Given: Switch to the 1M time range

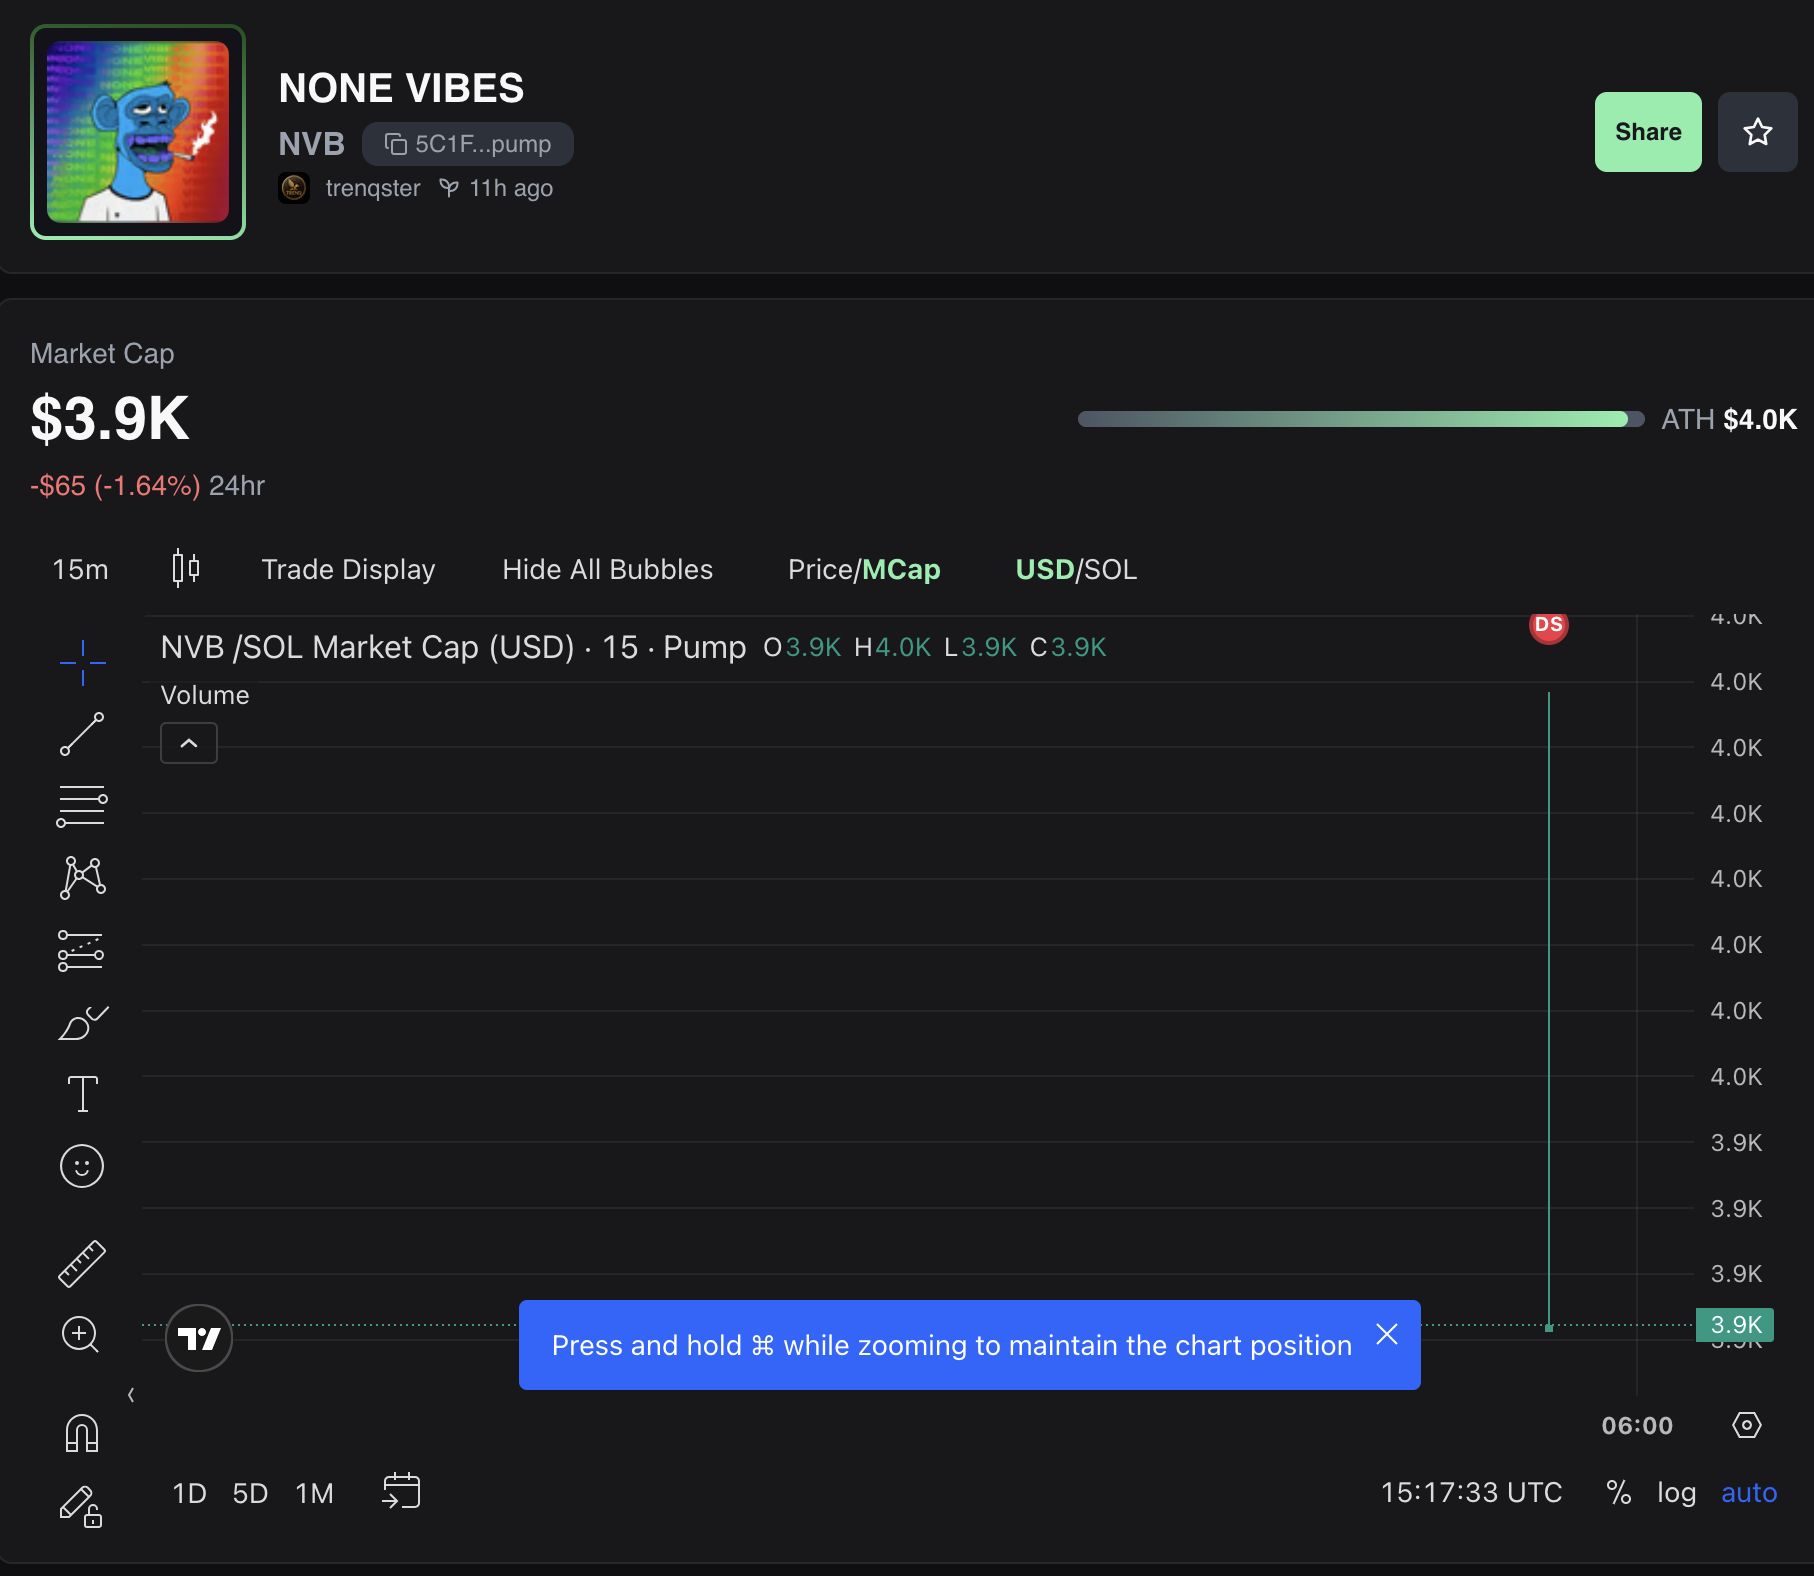Looking at the screenshot, I should point(314,1493).
